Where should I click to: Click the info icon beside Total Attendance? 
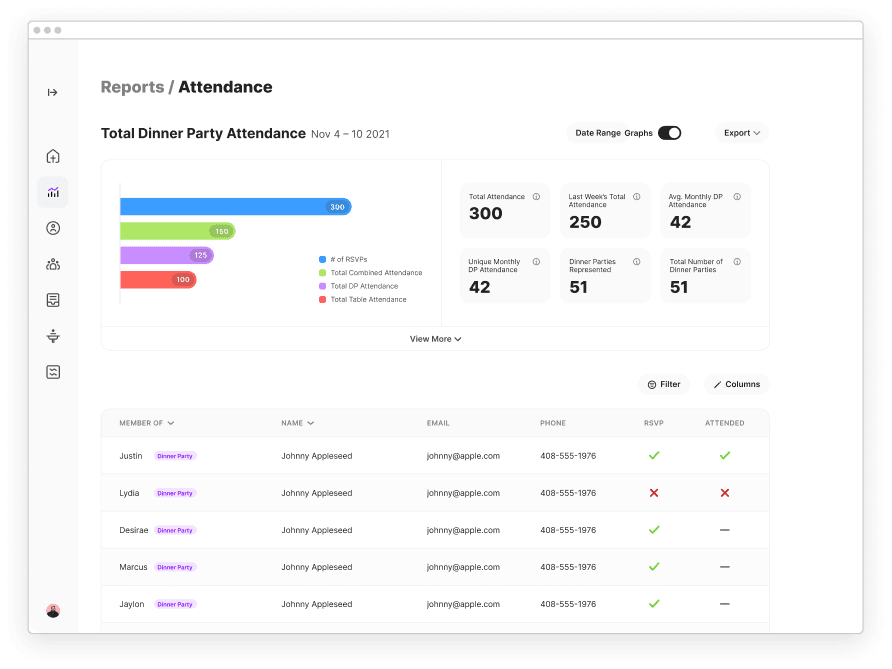pos(536,197)
